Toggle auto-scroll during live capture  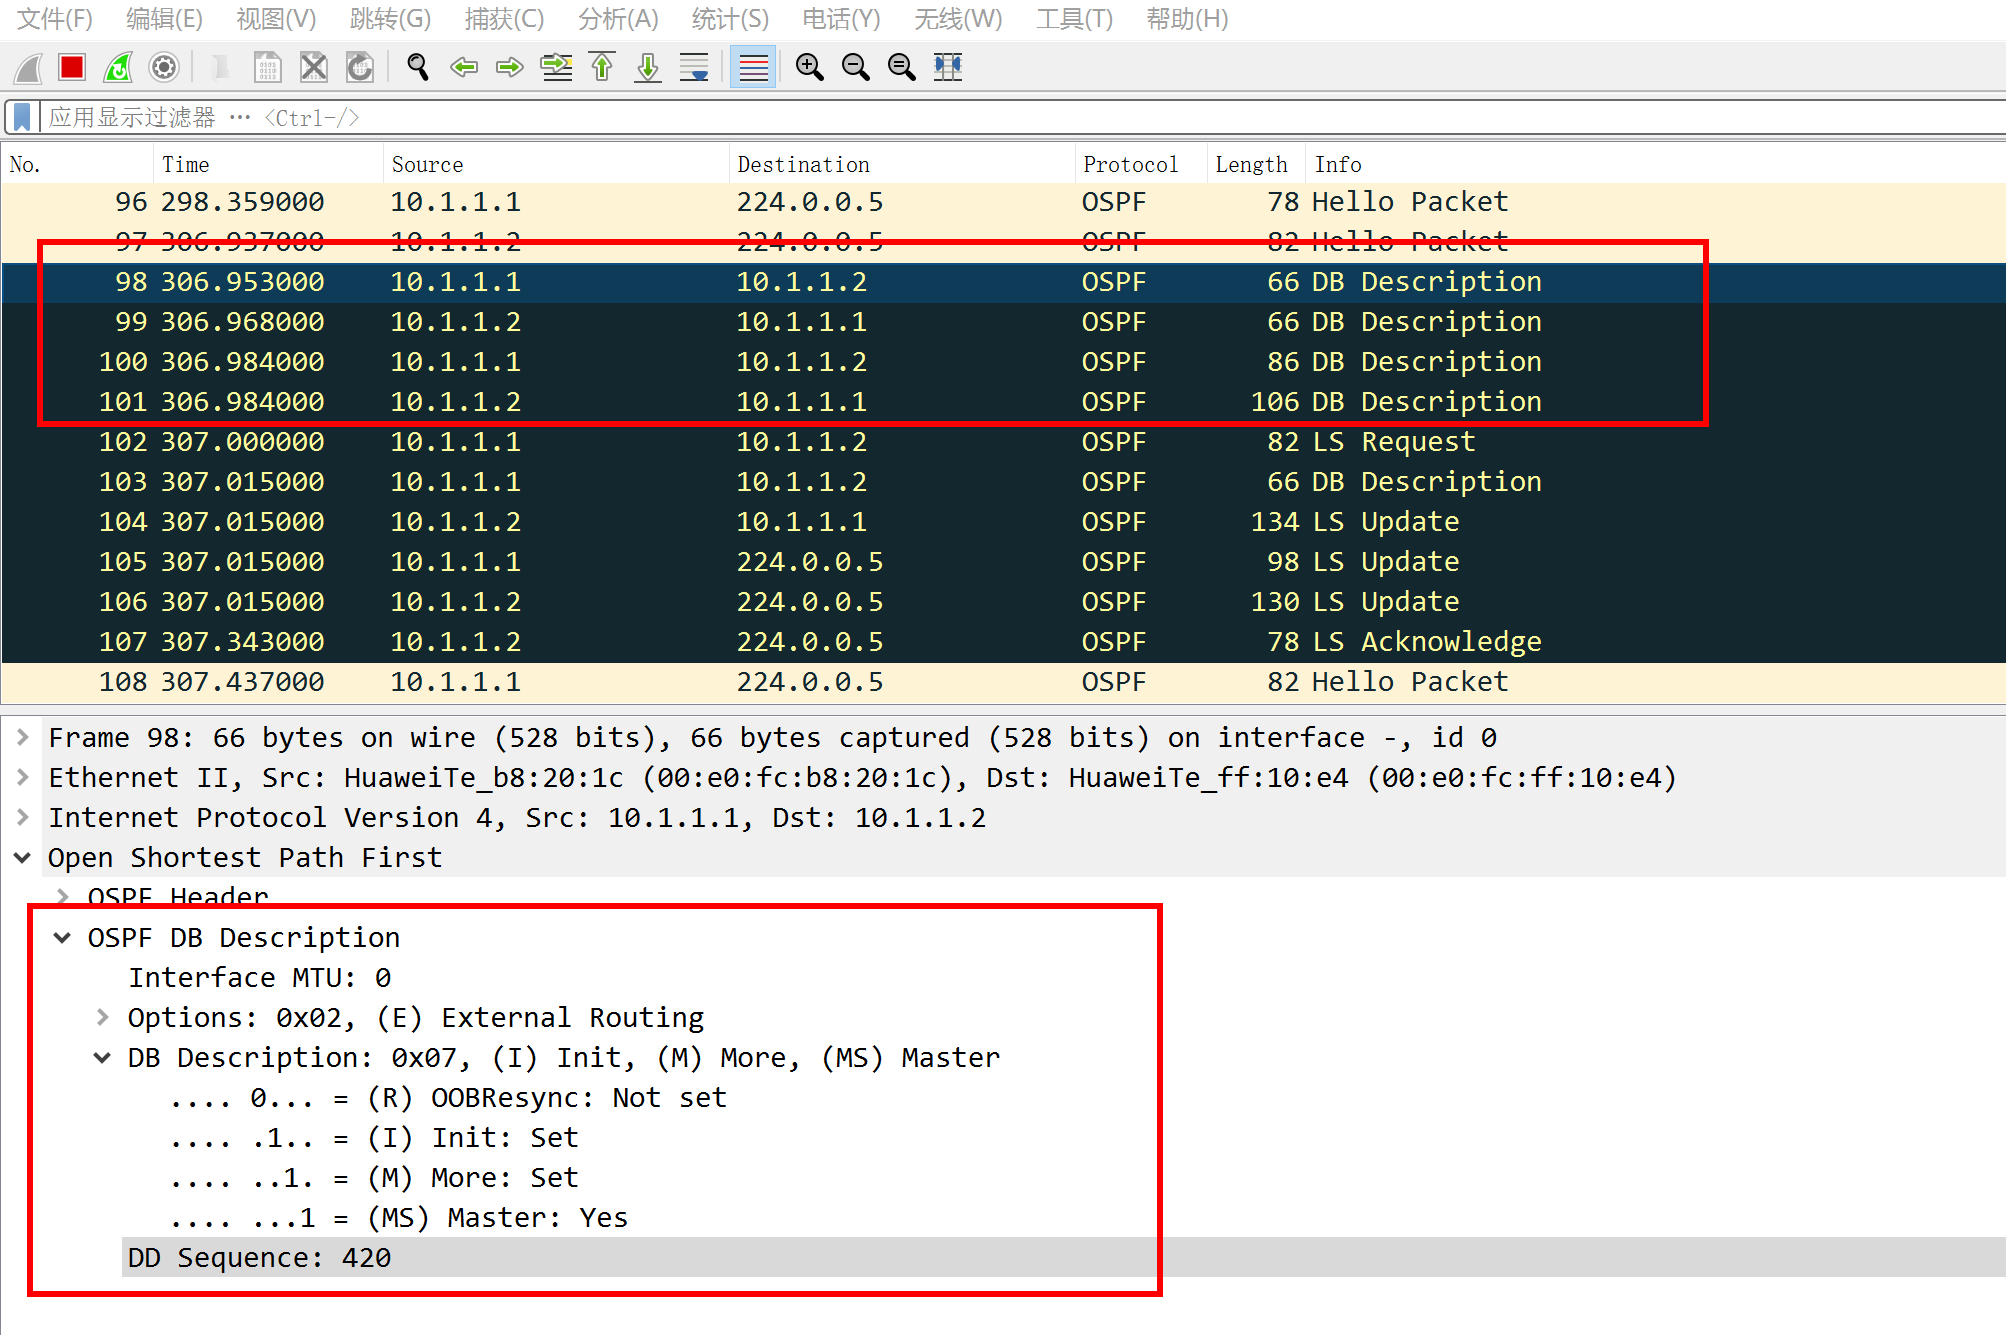[x=694, y=67]
